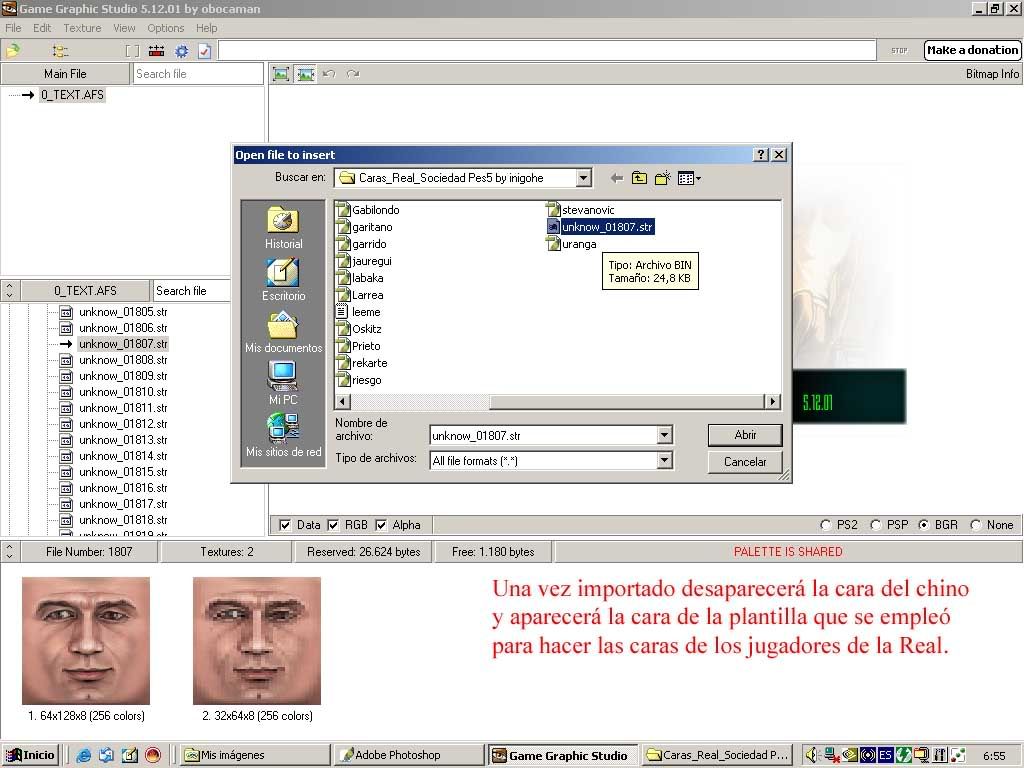Select the 64x128x8 face texture thumbnail
This screenshot has width=1024, height=768.
[86, 641]
